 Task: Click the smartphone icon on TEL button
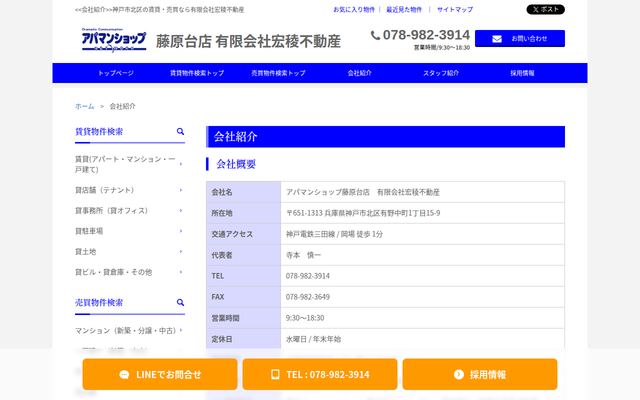pos(275,374)
